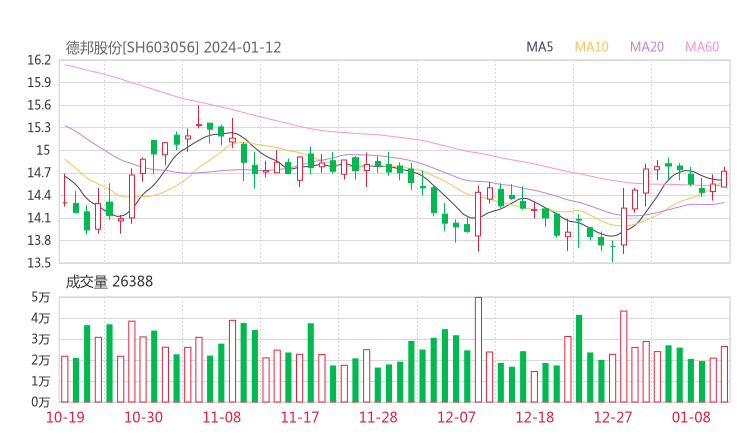Click the last candlestick on the right
Screen dimensions: 740x440
point(724,179)
